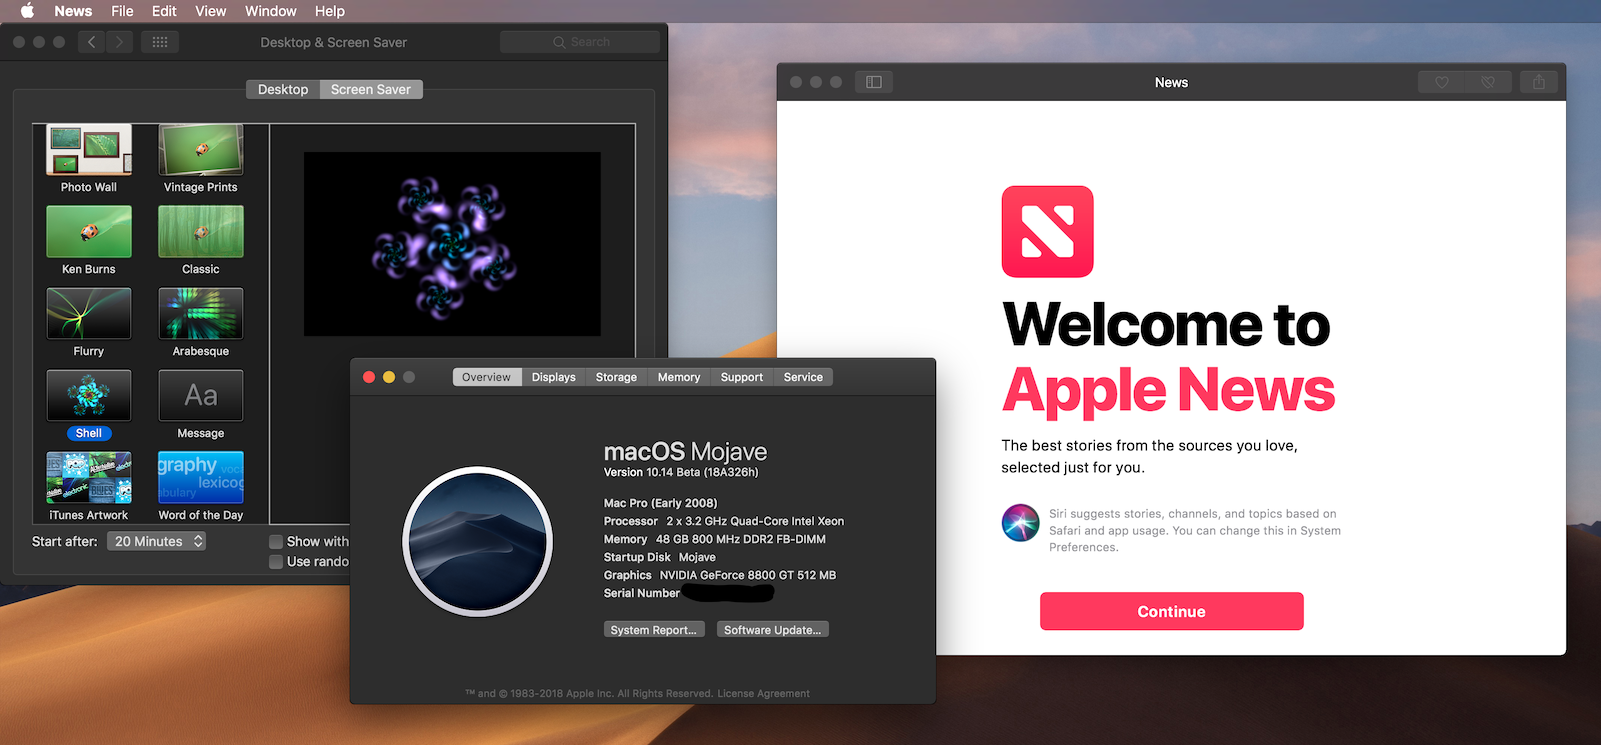This screenshot has width=1601, height=745.
Task: Click the red Apple News logo
Action: click(1047, 231)
